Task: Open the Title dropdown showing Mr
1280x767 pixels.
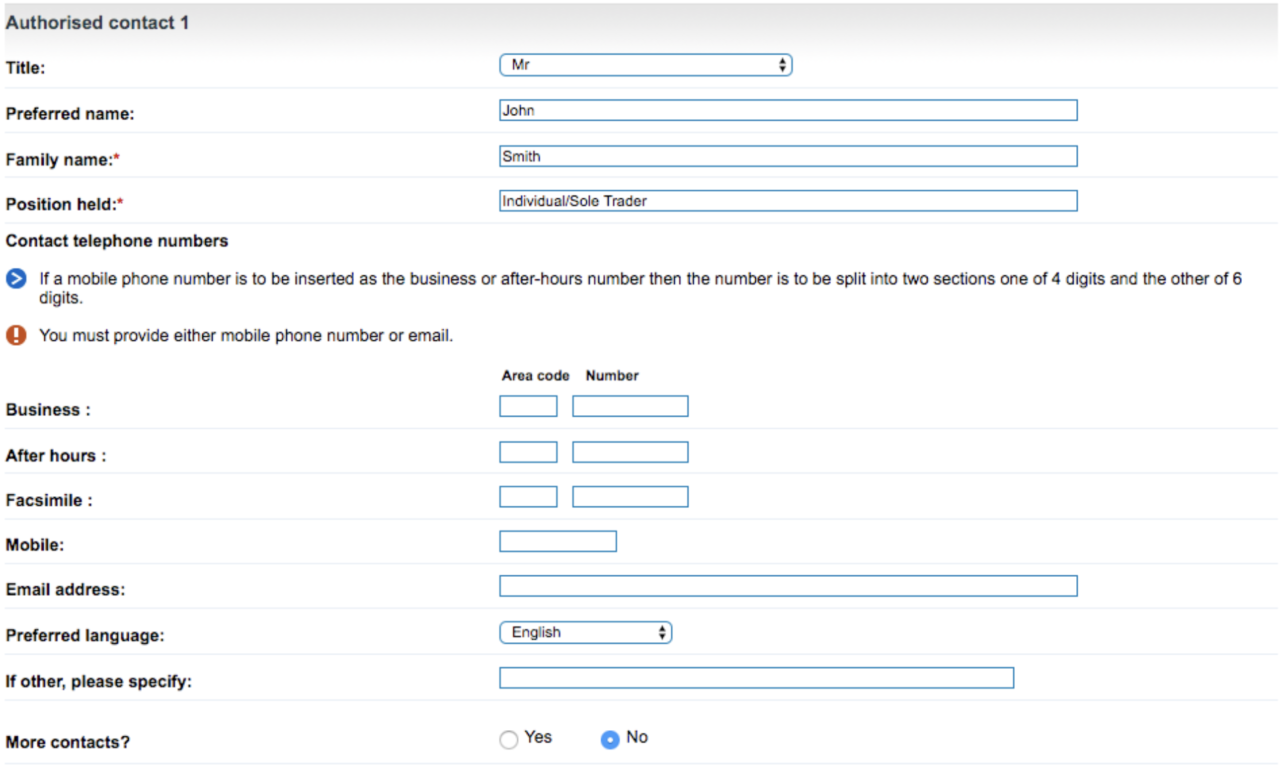Action: (645, 64)
